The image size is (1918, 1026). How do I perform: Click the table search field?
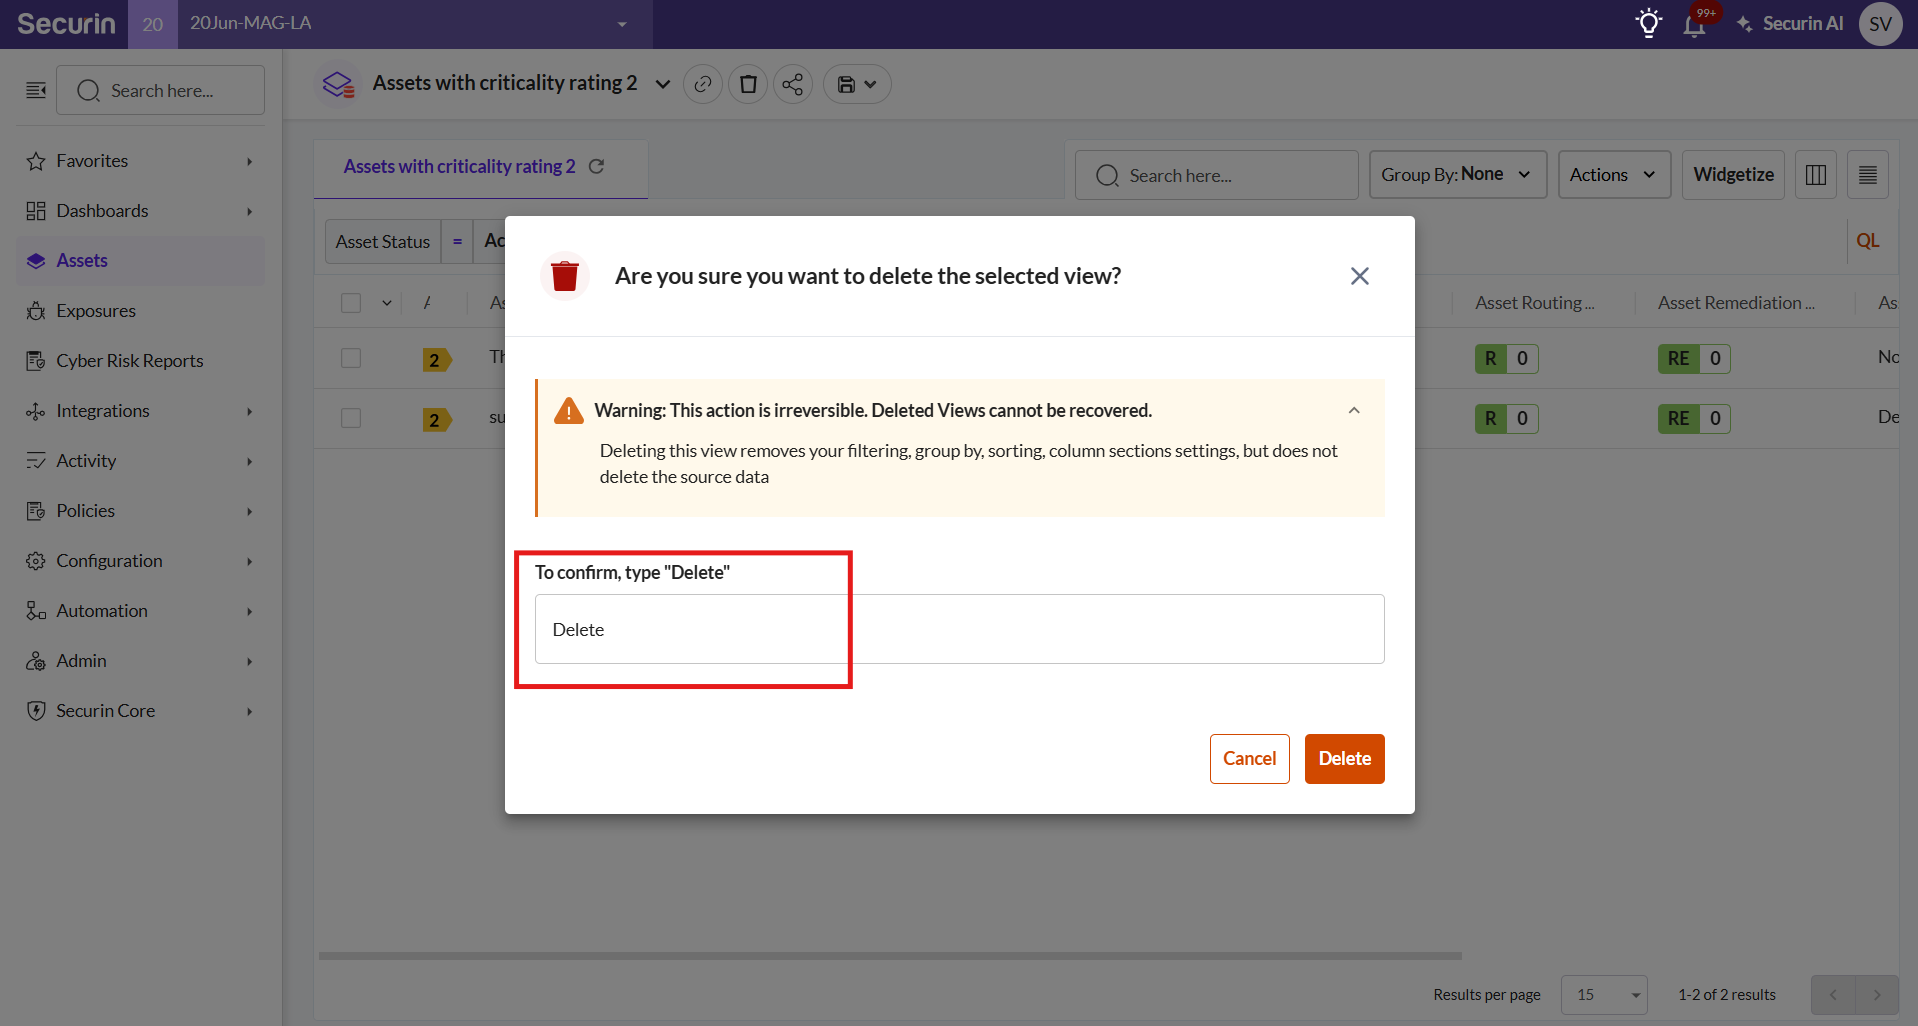click(1217, 175)
